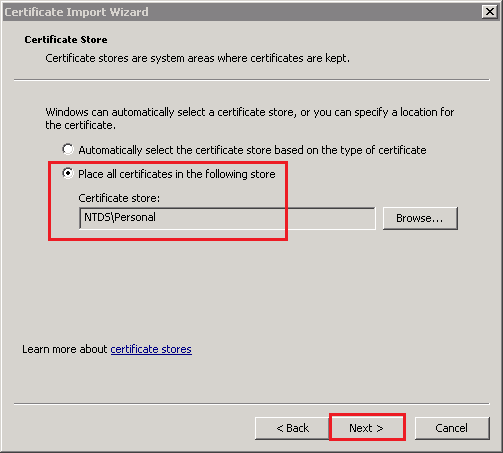
Task: Click the NTDS\Personal text in the store field
Action: 120,217
